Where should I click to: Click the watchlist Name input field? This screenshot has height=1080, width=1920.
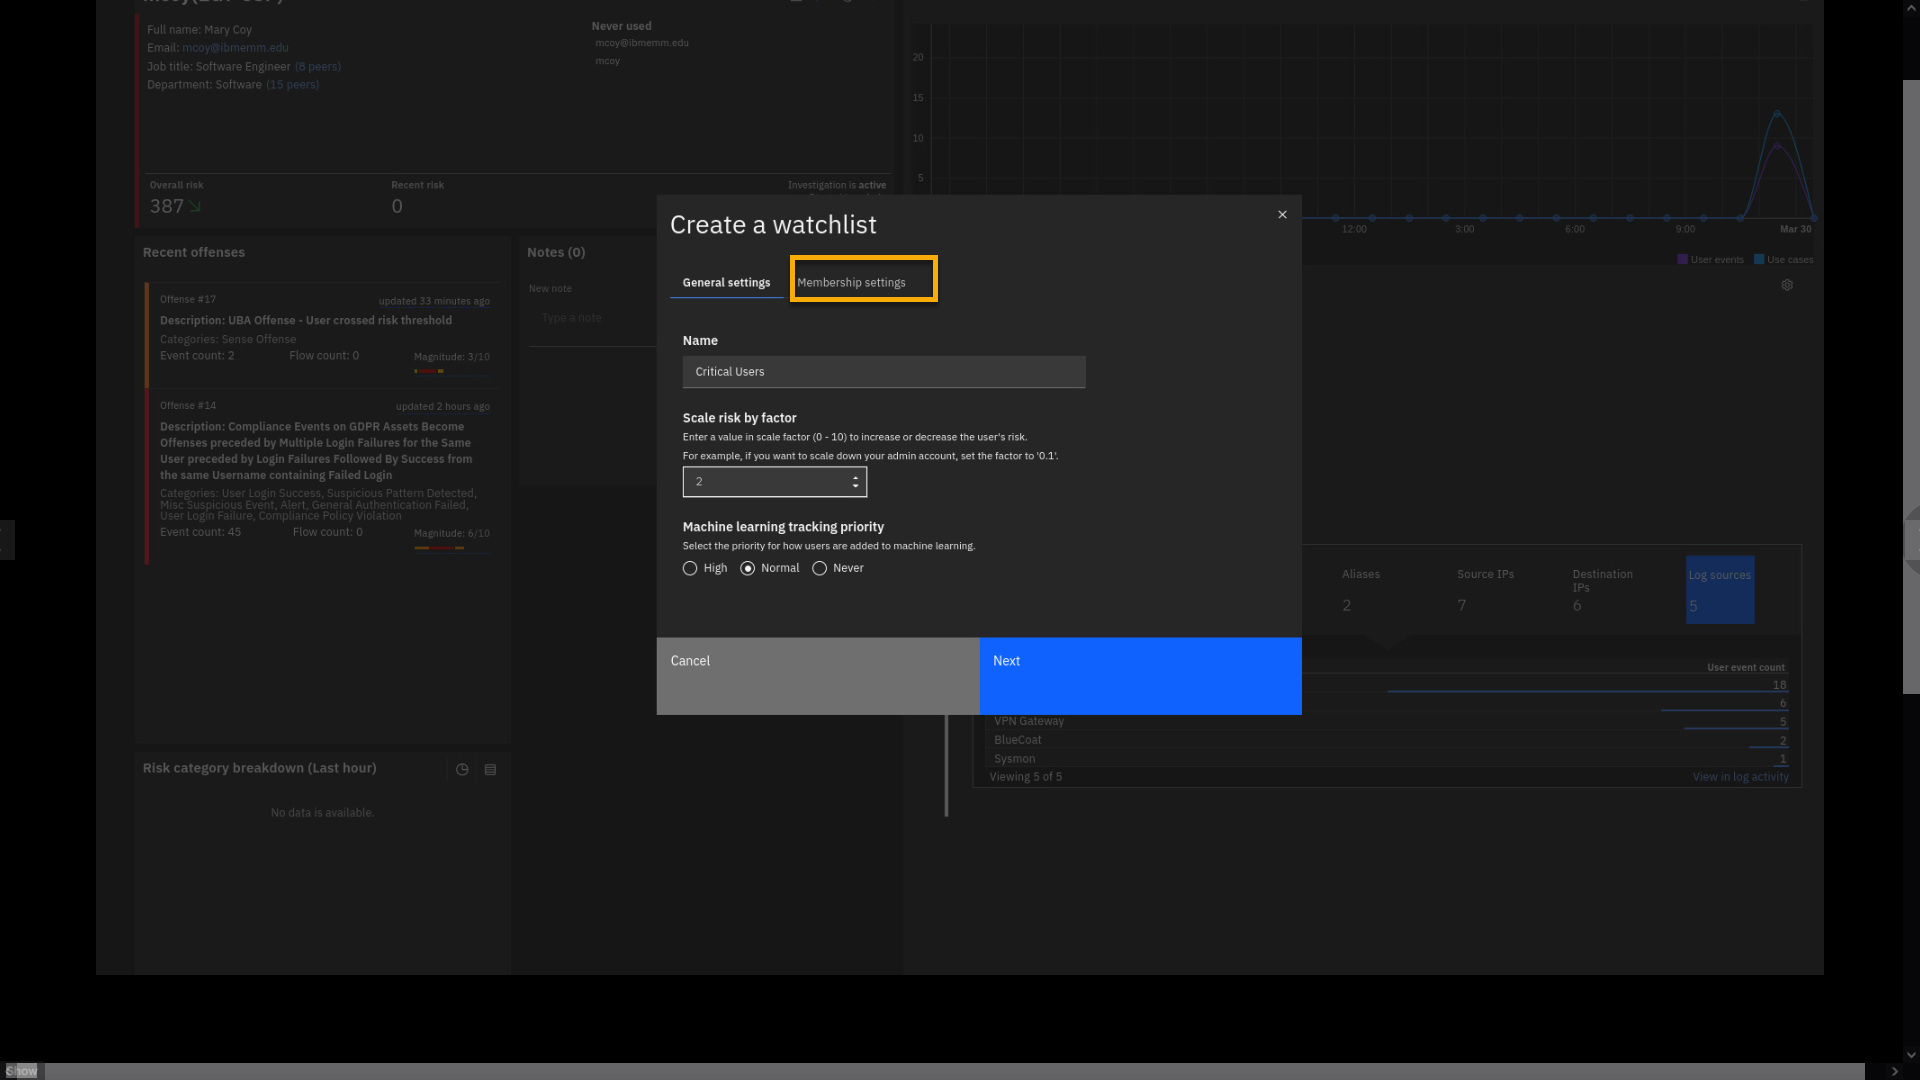[x=883, y=372]
